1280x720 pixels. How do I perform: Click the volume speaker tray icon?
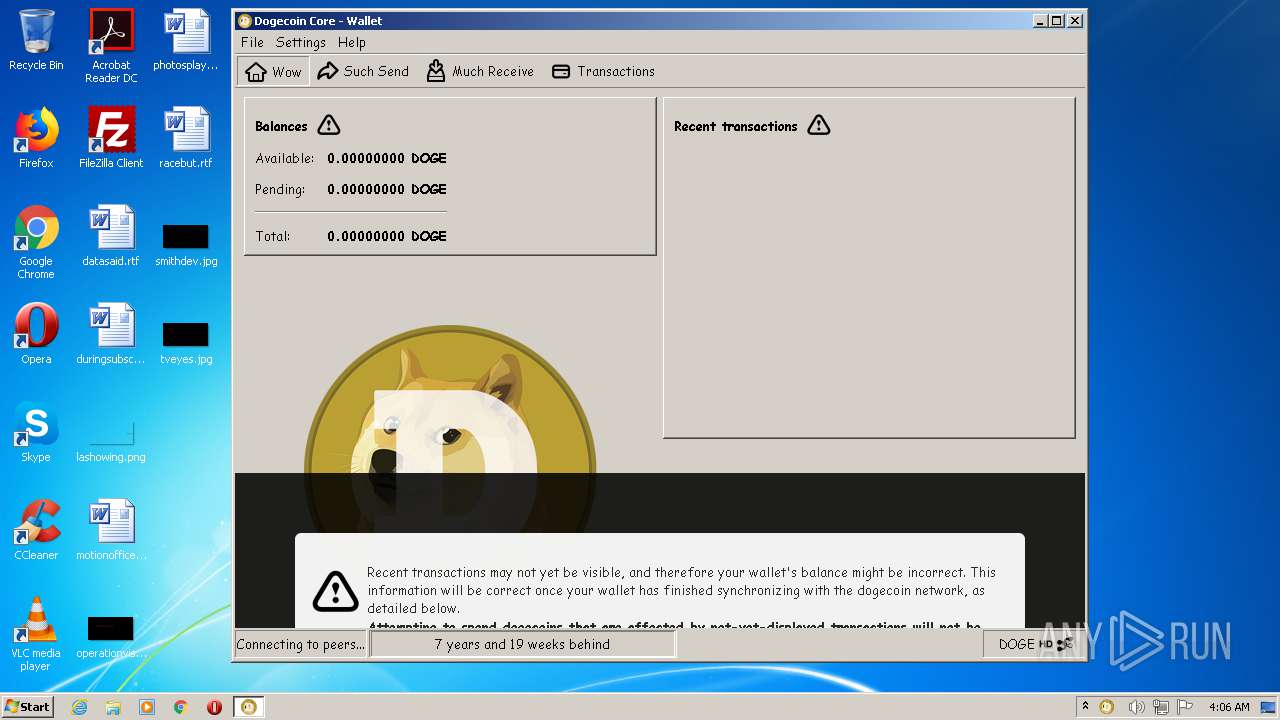point(1136,707)
